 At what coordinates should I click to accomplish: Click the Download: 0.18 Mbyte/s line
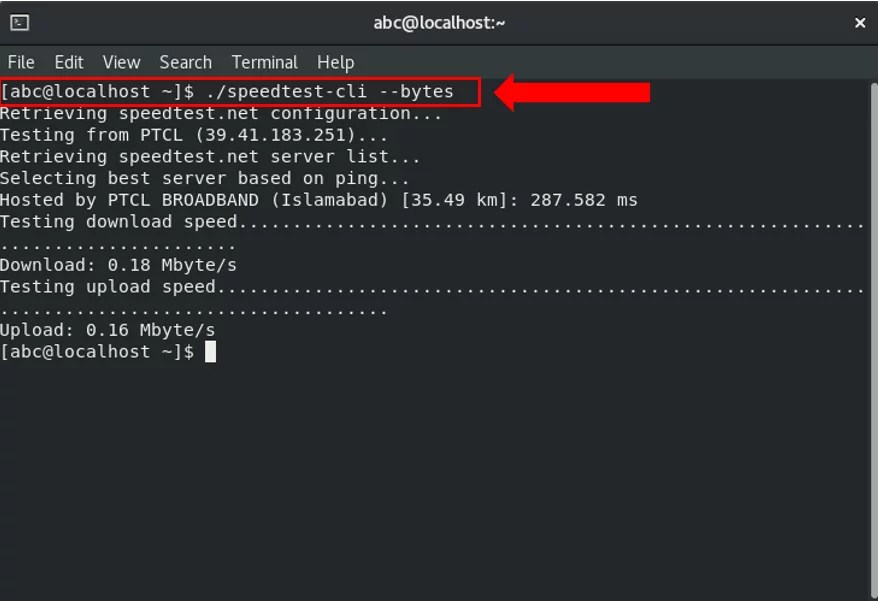pyautogui.click(x=118, y=265)
